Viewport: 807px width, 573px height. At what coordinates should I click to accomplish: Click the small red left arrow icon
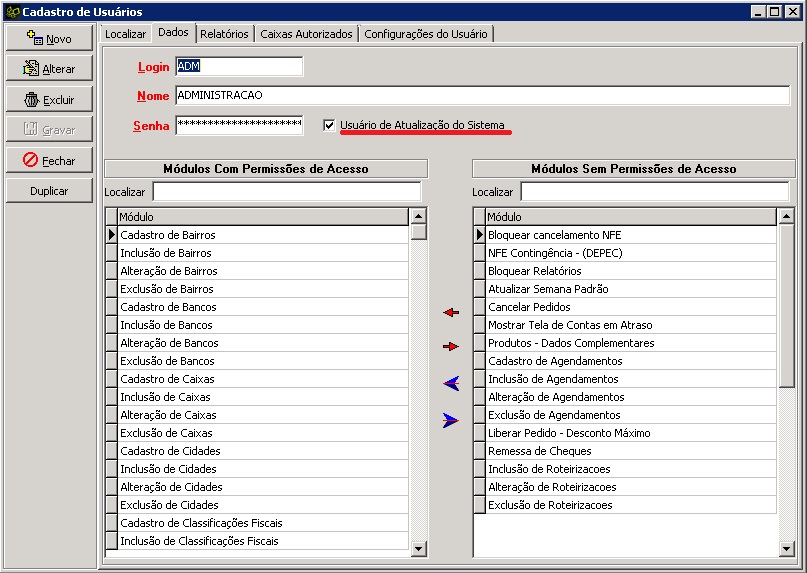click(x=450, y=313)
